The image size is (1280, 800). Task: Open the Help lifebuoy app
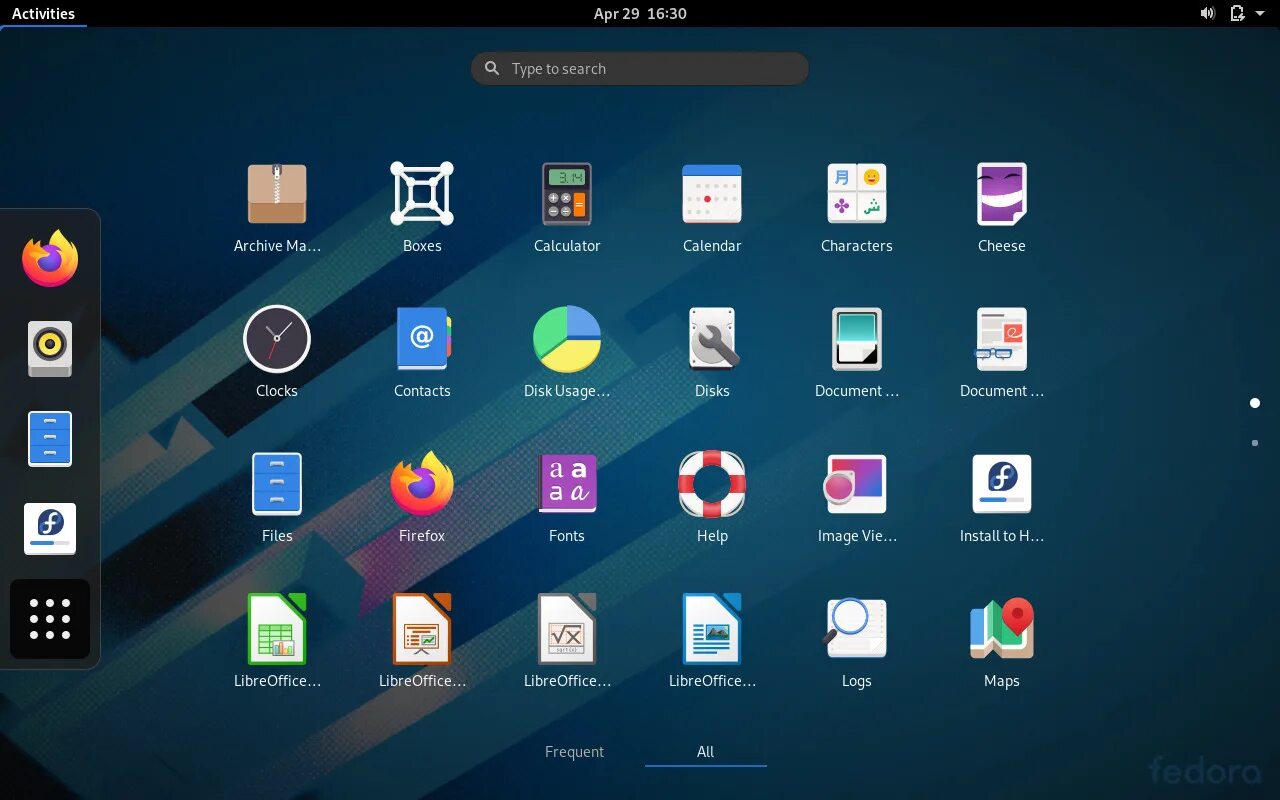point(712,484)
